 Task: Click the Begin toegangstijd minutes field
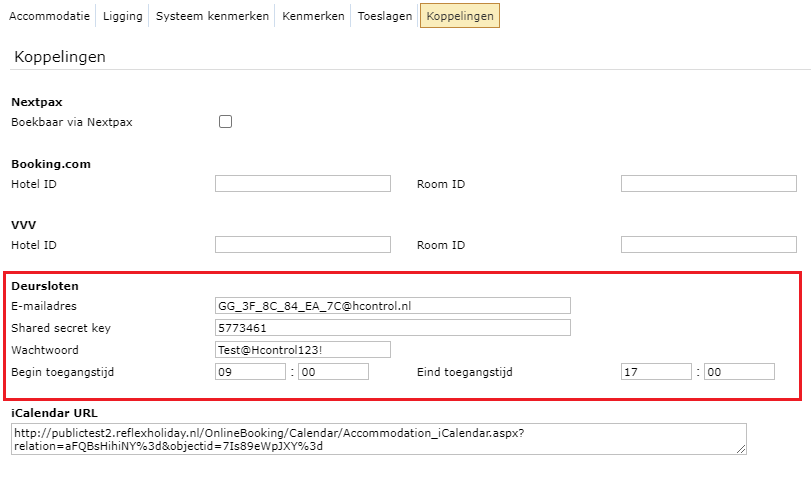point(333,372)
